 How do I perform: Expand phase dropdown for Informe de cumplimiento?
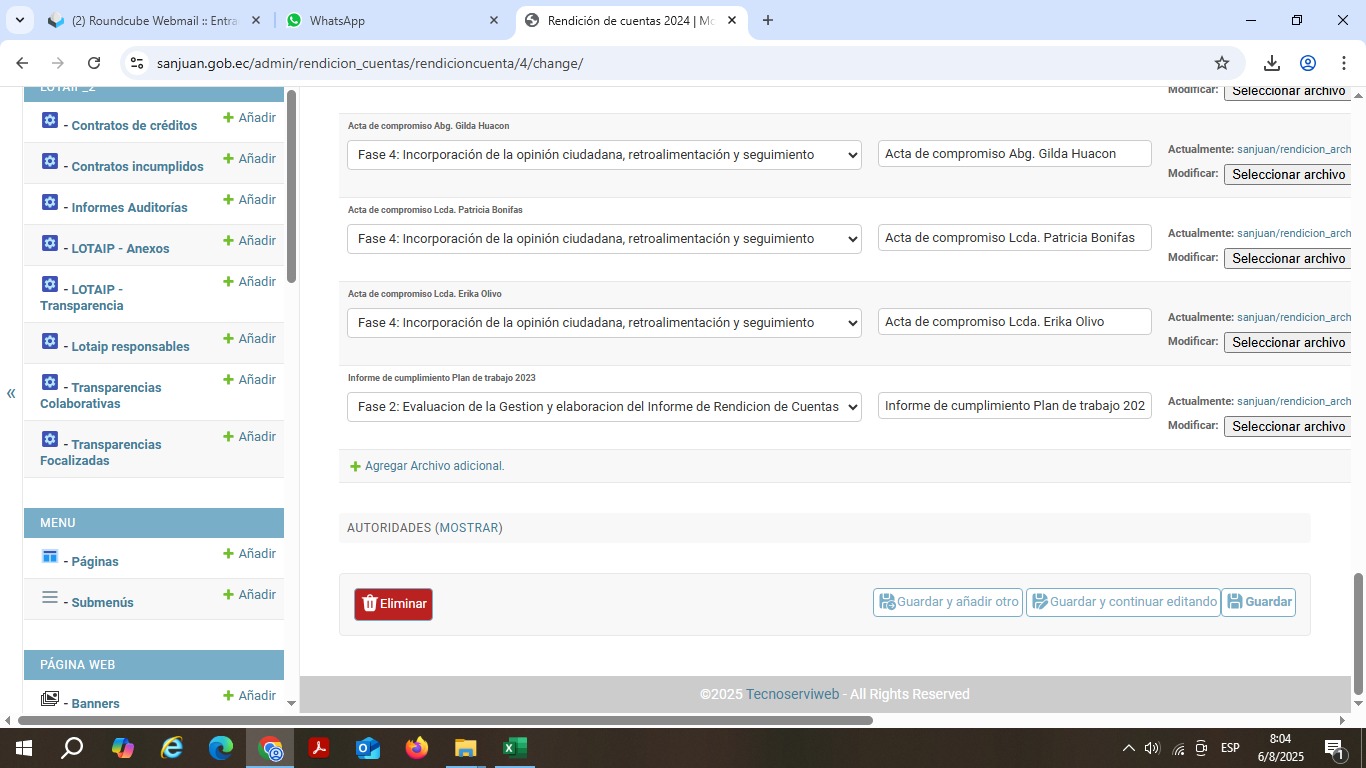coord(604,407)
